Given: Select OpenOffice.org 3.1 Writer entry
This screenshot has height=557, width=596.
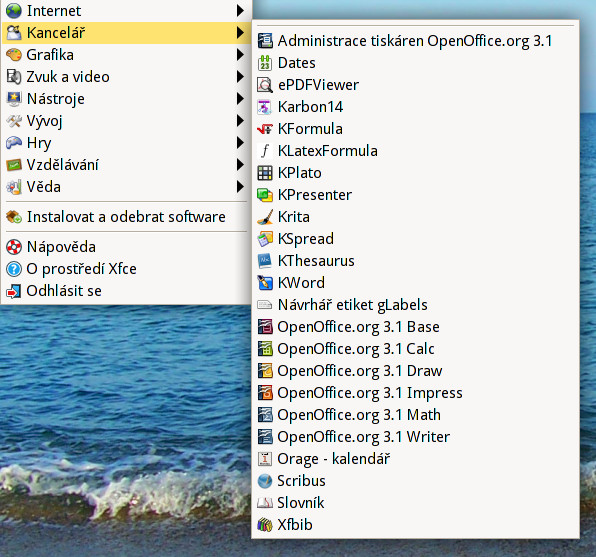Looking at the screenshot, I should [415, 437].
